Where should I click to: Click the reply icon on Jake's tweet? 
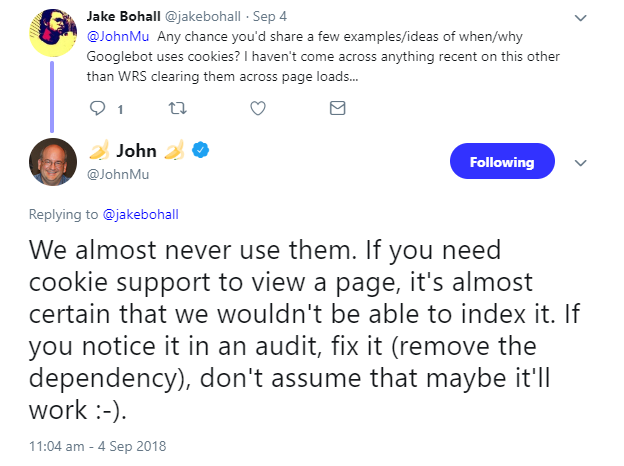[98, 107]
